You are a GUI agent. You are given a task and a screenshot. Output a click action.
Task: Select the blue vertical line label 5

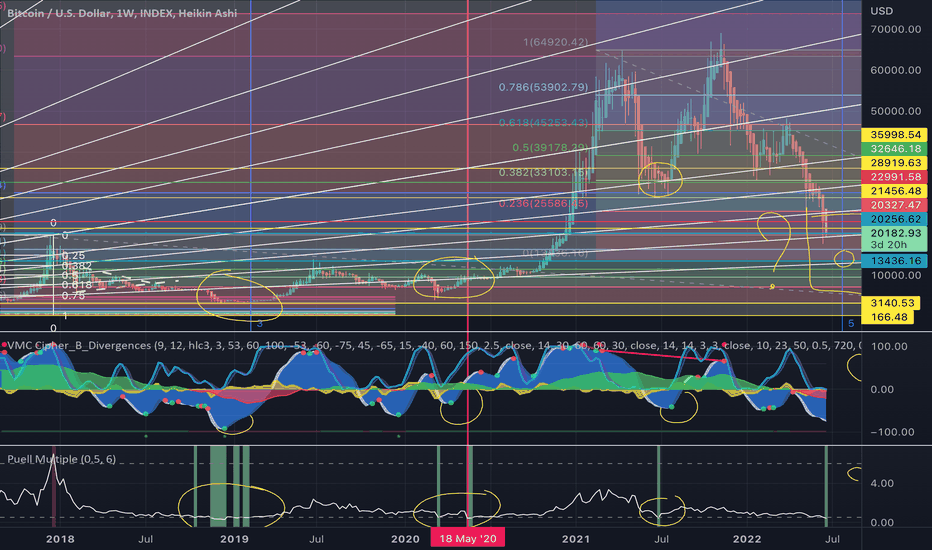pos(851,323)
